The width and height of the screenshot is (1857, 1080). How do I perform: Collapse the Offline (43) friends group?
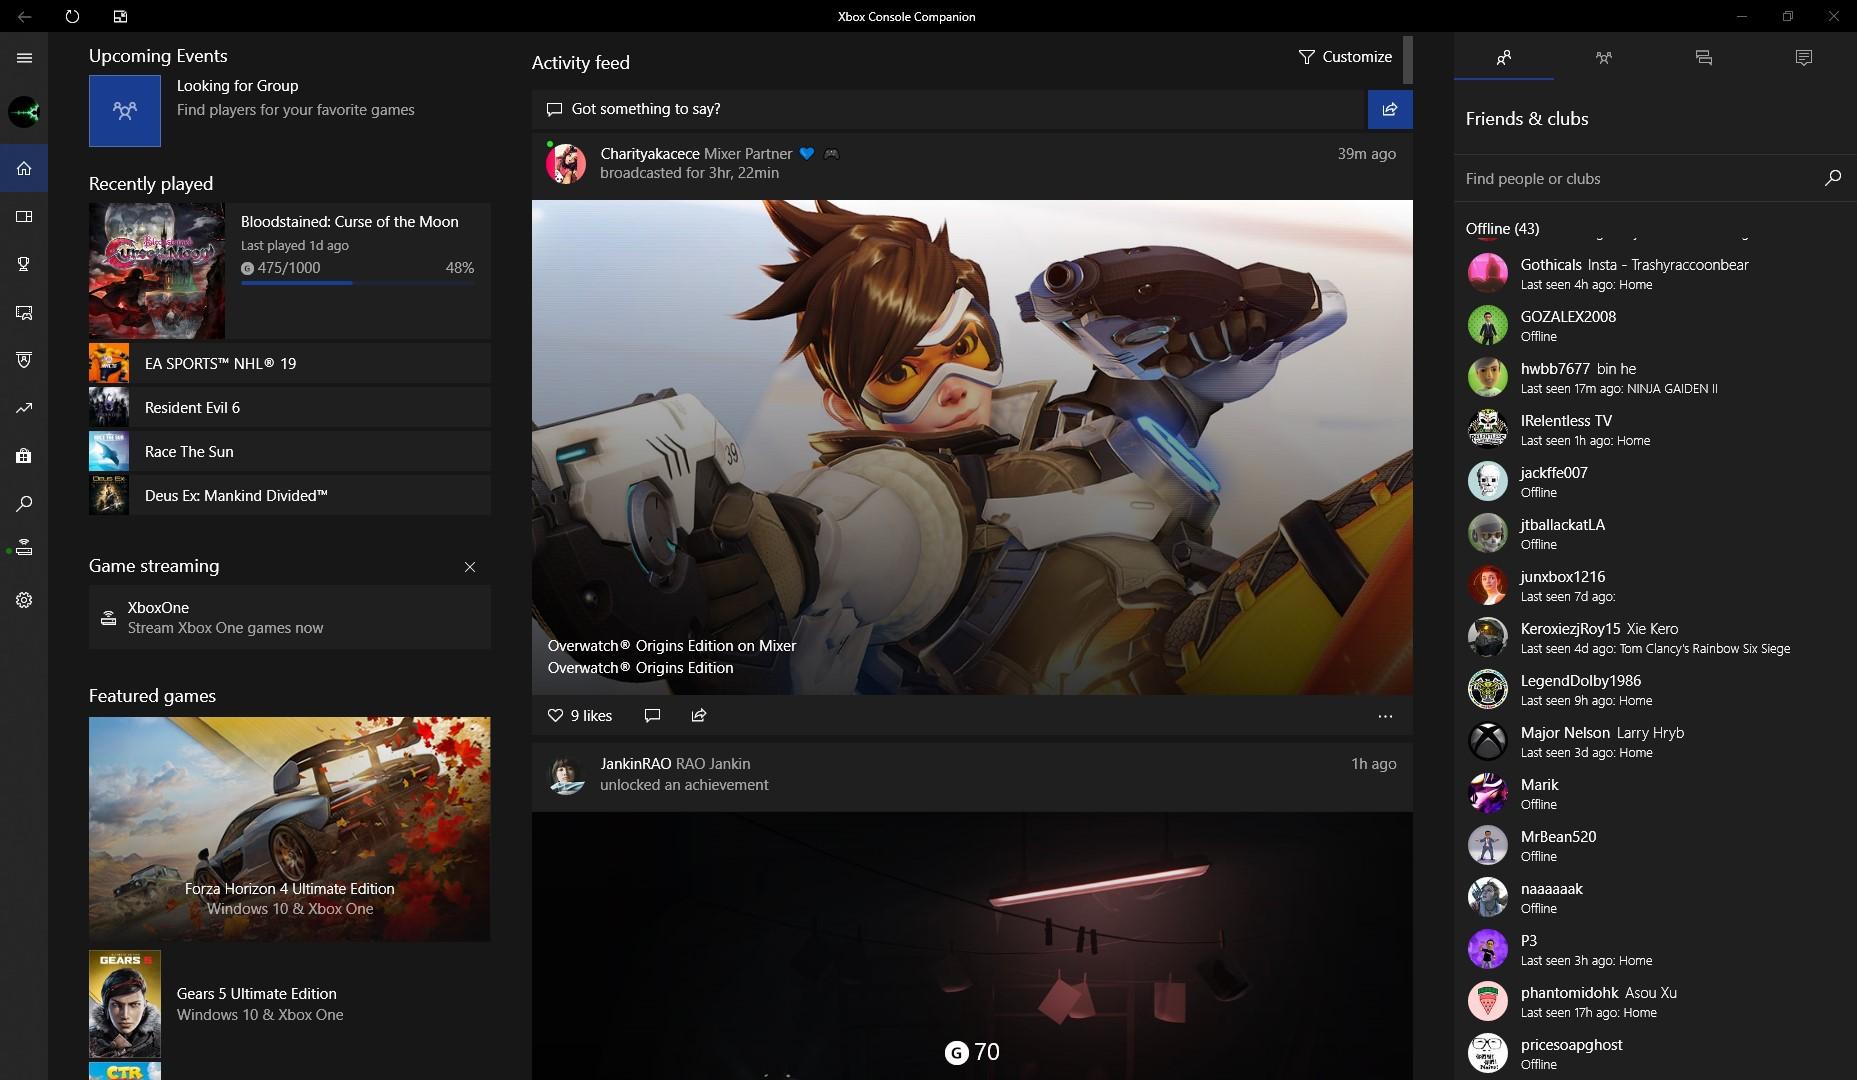[x=1502, y=229]
